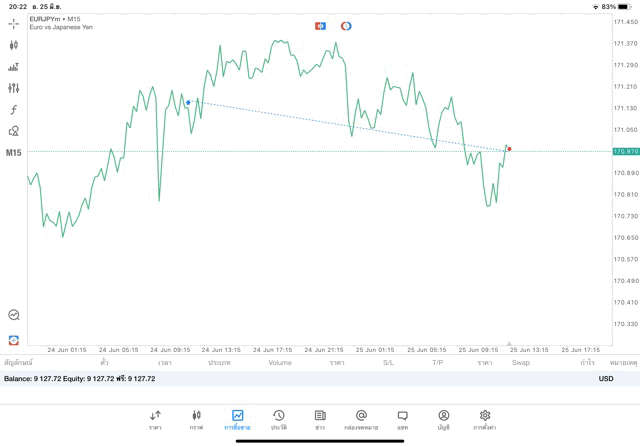Open chart settings sliders icon
The width and height of the screenshot is (640, 447).
[x=14, y=88]
